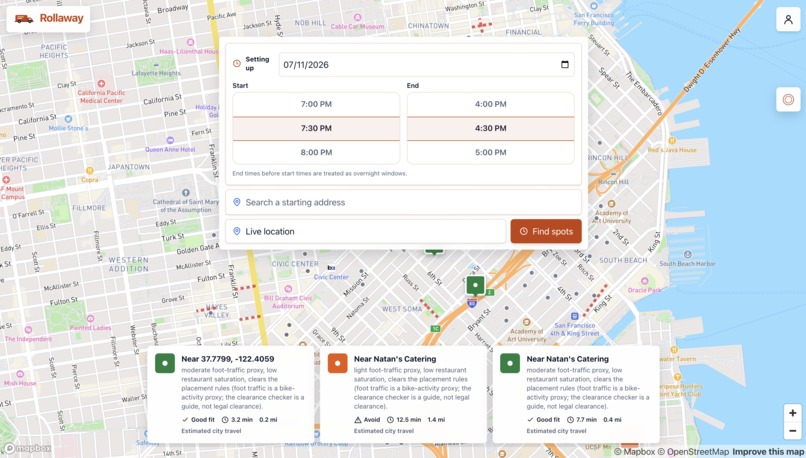This screenshot has height=458, width=806.
Task: Click the Queen Anne Hotel map marker
Action: pyautogui.click(x=170, y=140)
